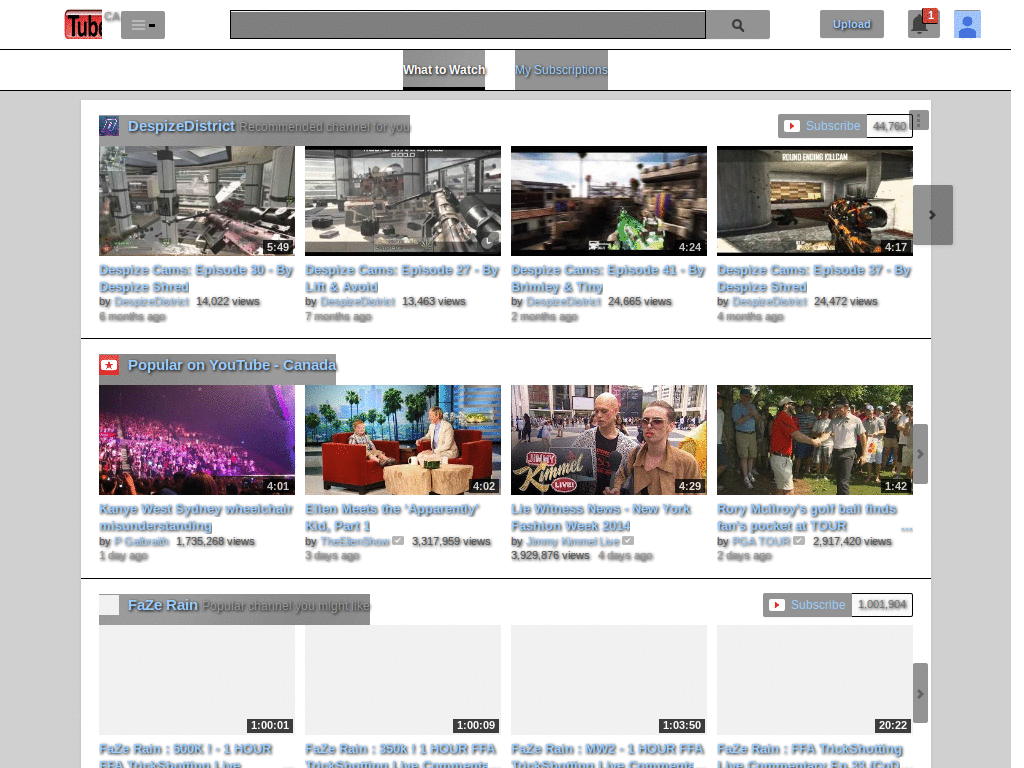Click the 44,760 subscriber count
The width and height of the screenshot is (1024, 768).
point(889,126)
